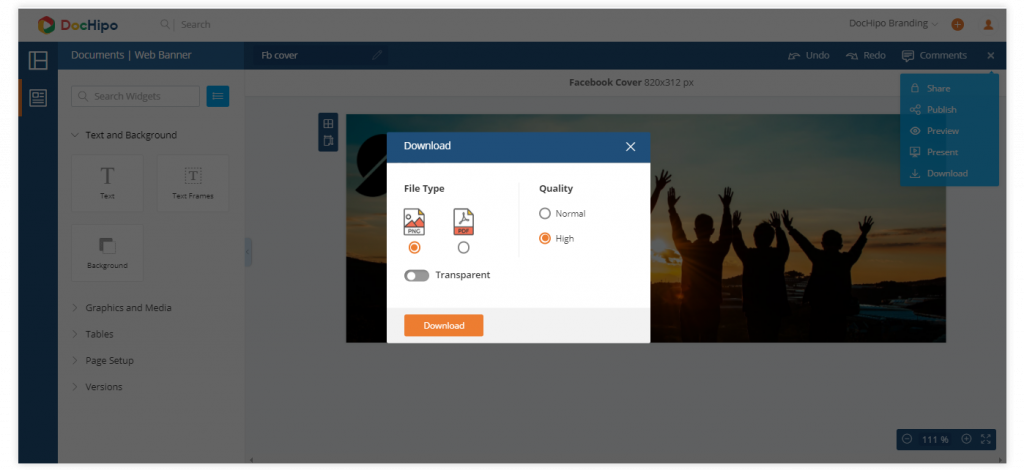Click the header Search field

tap(195, 24)
